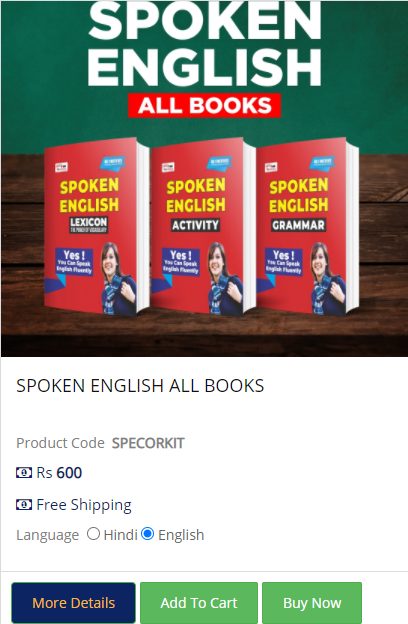Screen dimensions: 408x624
Task: Click the small logo on Grammar book cover
Action: coord(271,167)
